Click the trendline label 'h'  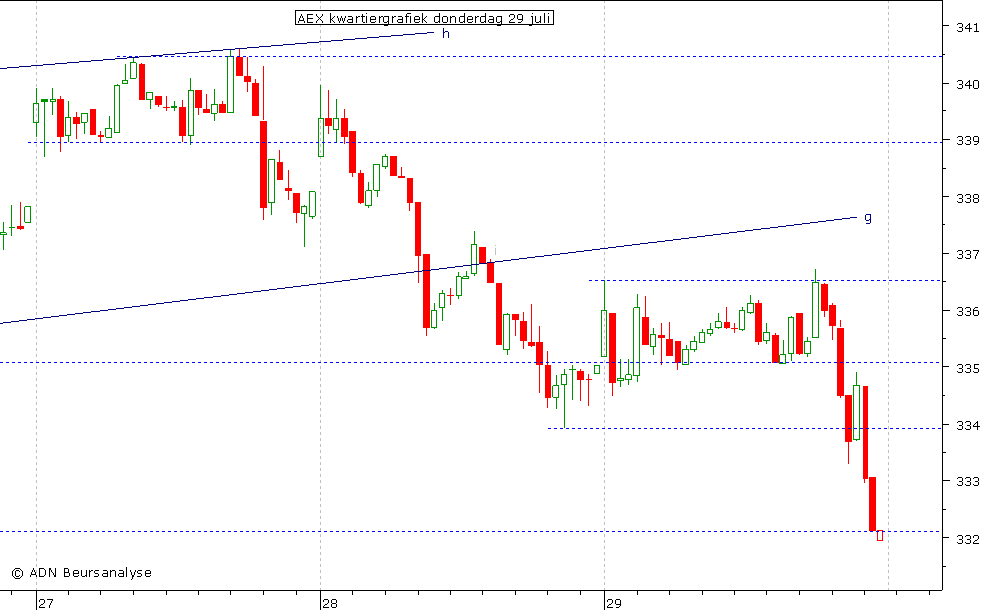(446, 34)
